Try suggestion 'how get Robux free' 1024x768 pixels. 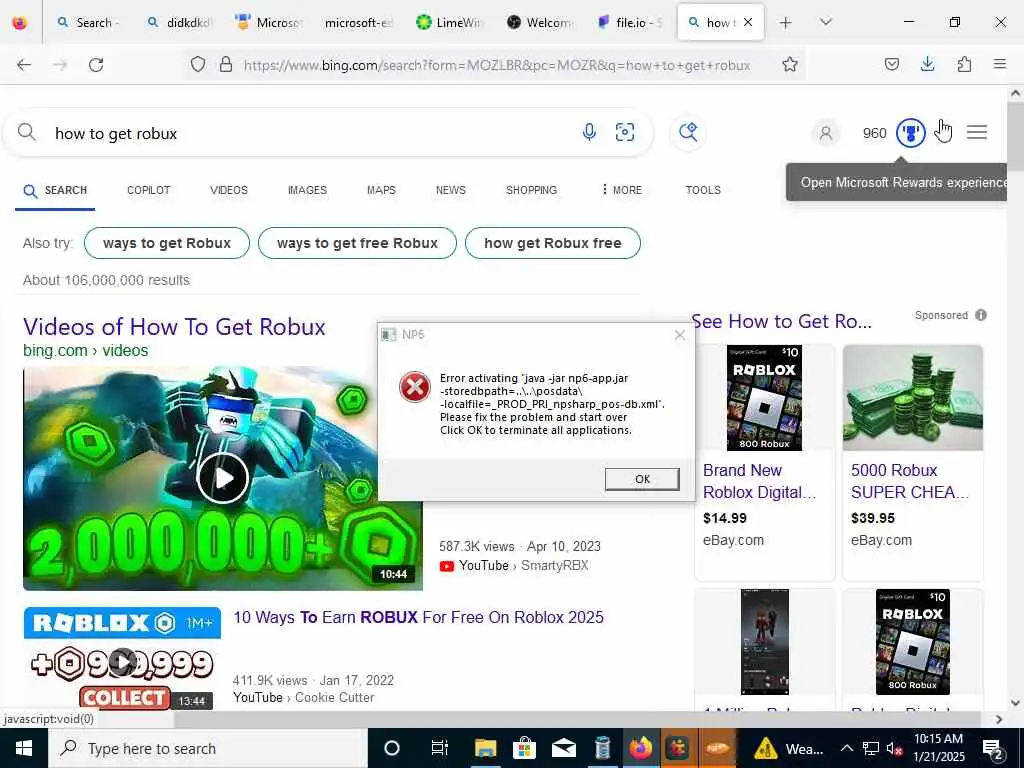coord(552,243)
